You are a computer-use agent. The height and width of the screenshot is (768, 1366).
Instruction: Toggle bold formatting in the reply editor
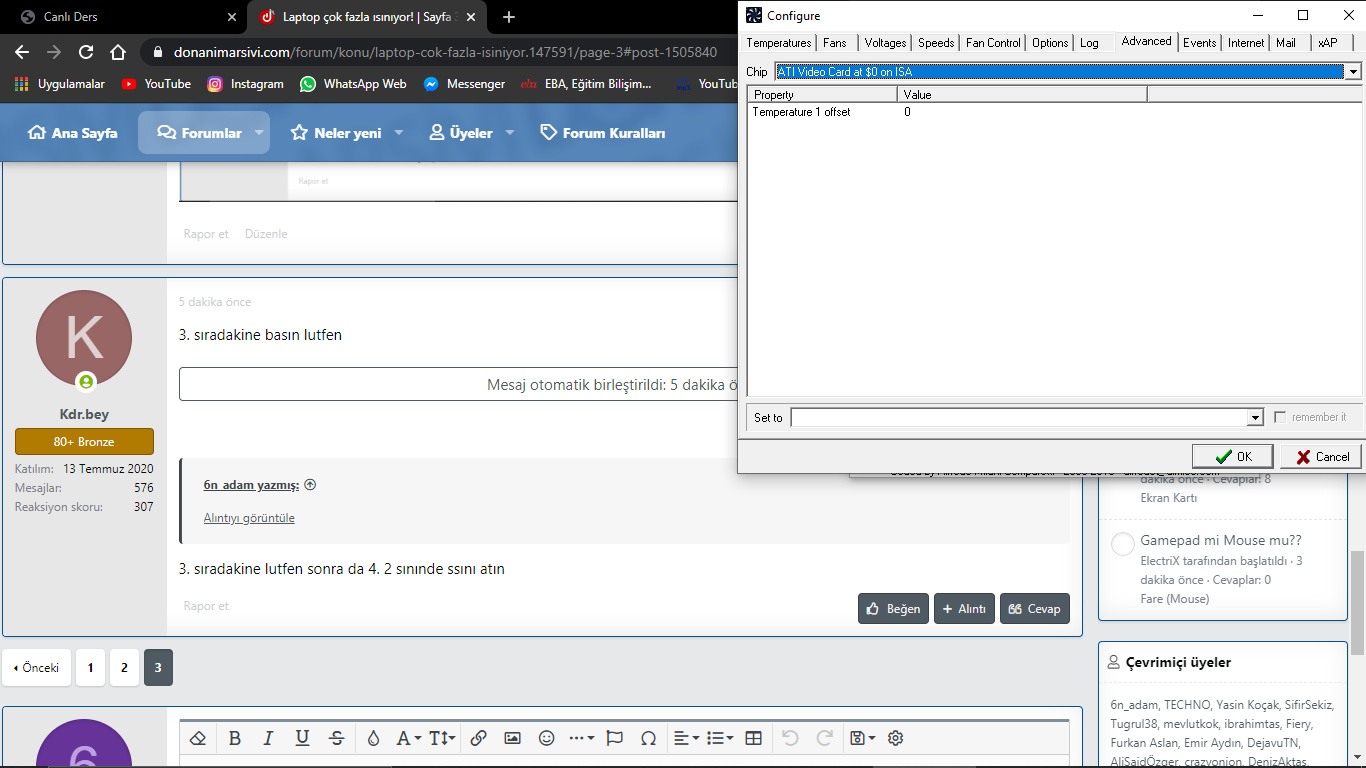pyautogui.click(x=235, y=738)
